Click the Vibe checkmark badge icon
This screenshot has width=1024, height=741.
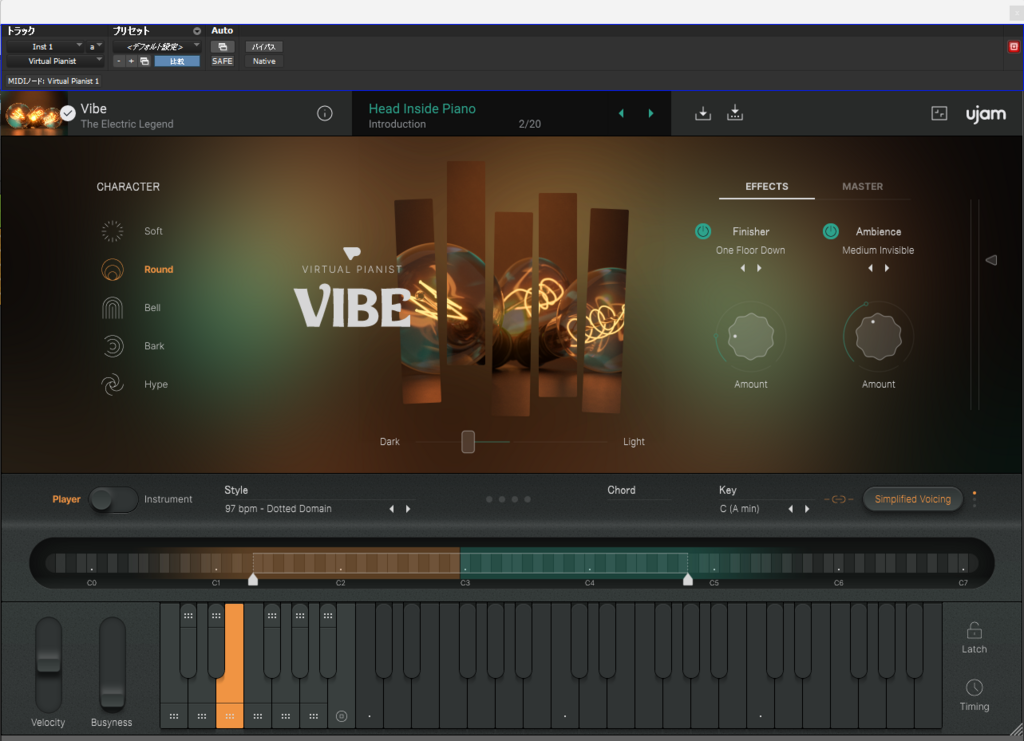(67, 114)
